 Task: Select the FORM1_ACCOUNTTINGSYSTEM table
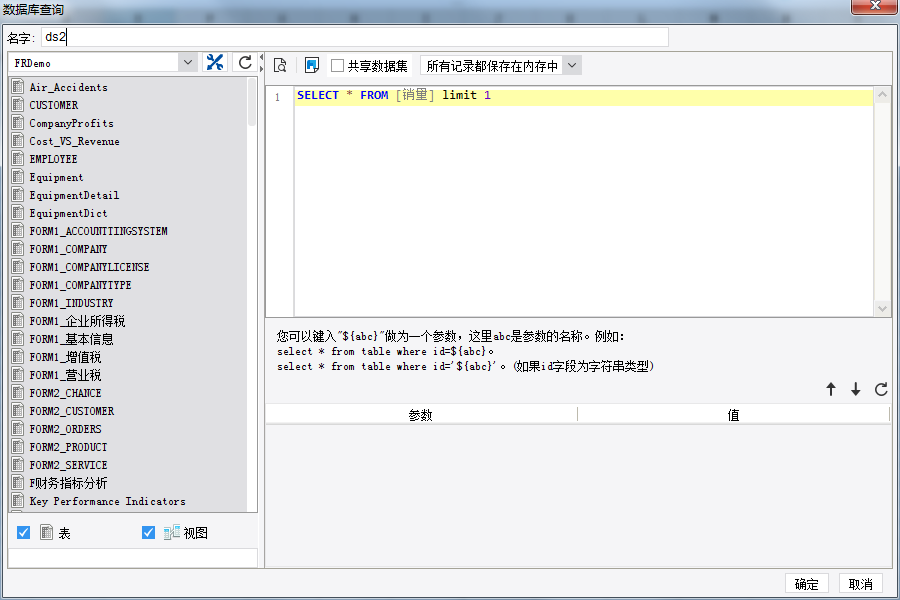click(99, 231)
